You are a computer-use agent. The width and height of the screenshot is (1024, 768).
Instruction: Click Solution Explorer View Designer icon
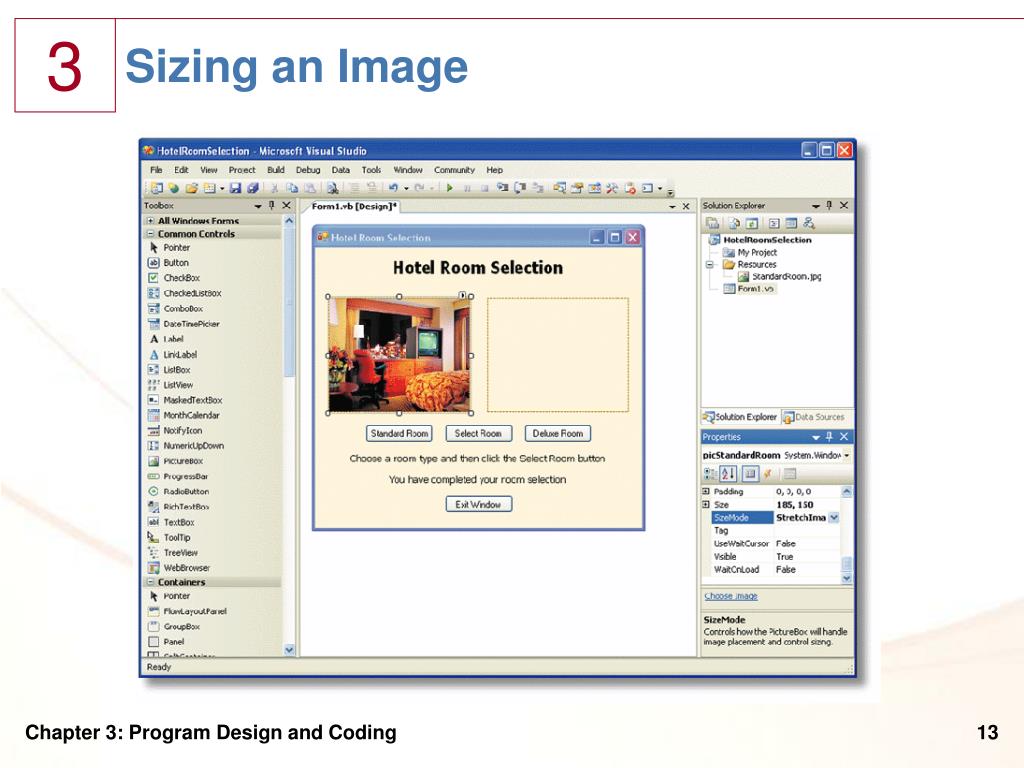pyautogui.click(x=791, y=223)
